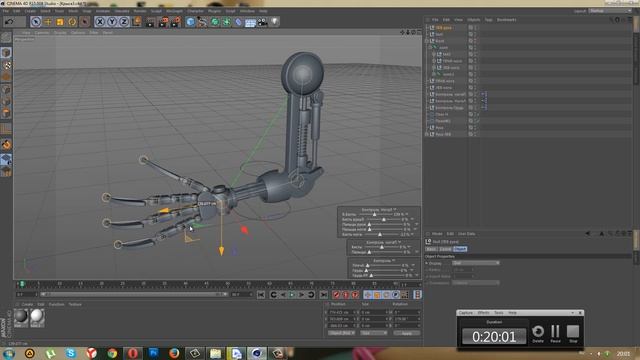Screen dimensions: 640x360
Task: Toggle the Z axis lock button
Action: (124, 22)
